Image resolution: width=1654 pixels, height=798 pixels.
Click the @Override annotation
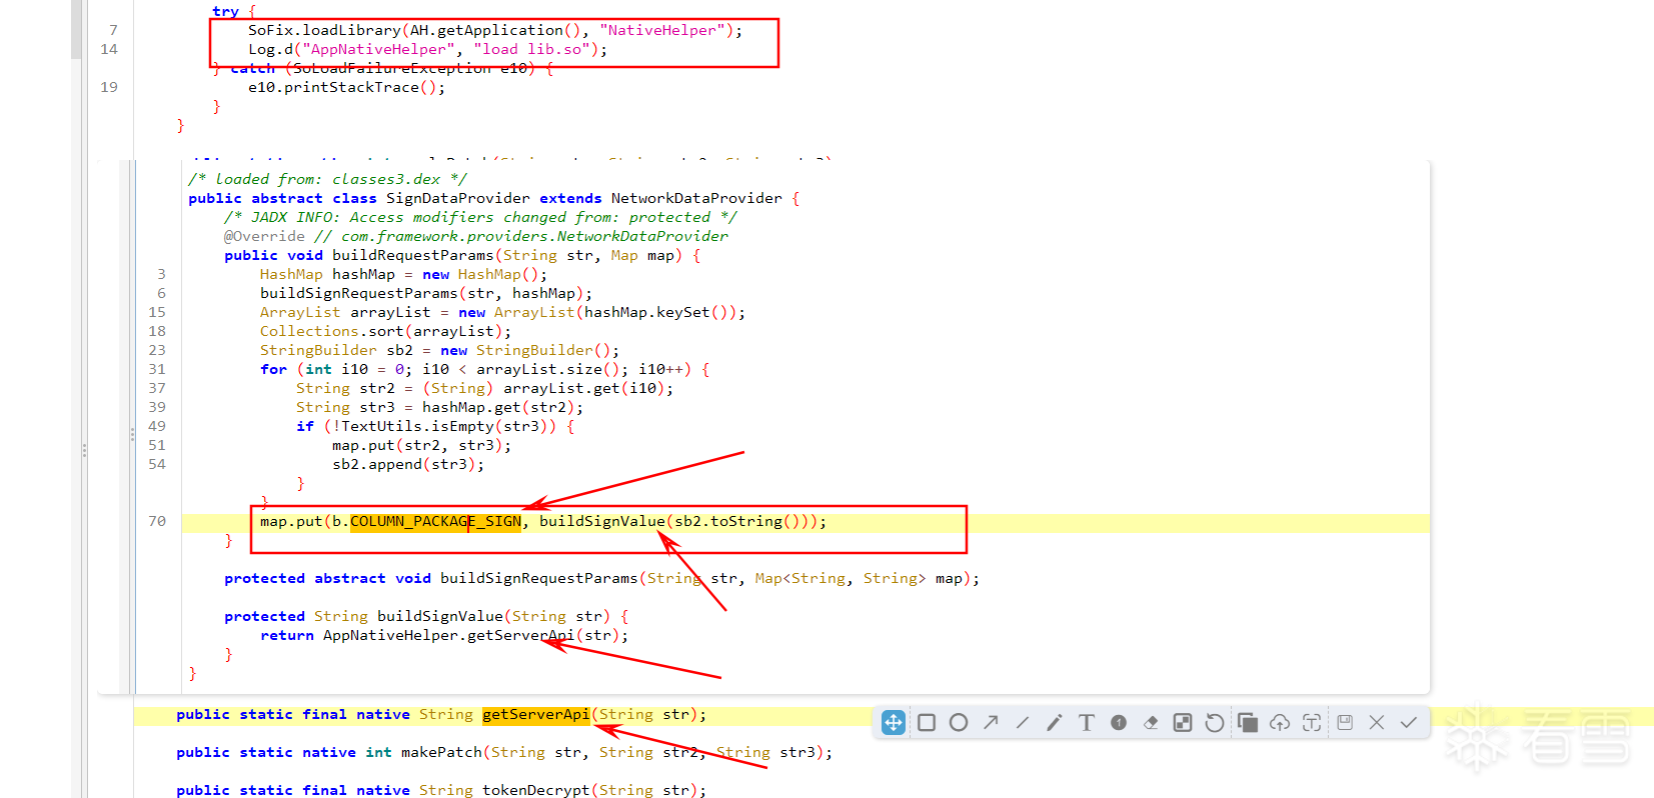[264, 236]
